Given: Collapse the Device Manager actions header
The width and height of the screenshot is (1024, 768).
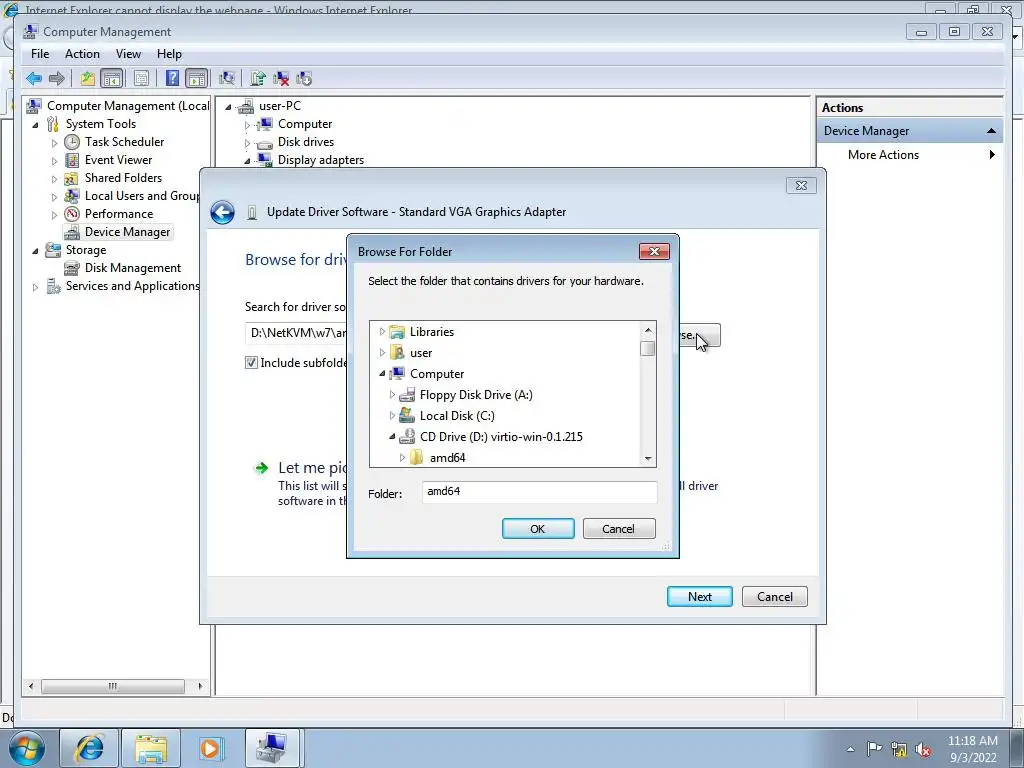Looking at the screenshot, I should click(991, 131).
